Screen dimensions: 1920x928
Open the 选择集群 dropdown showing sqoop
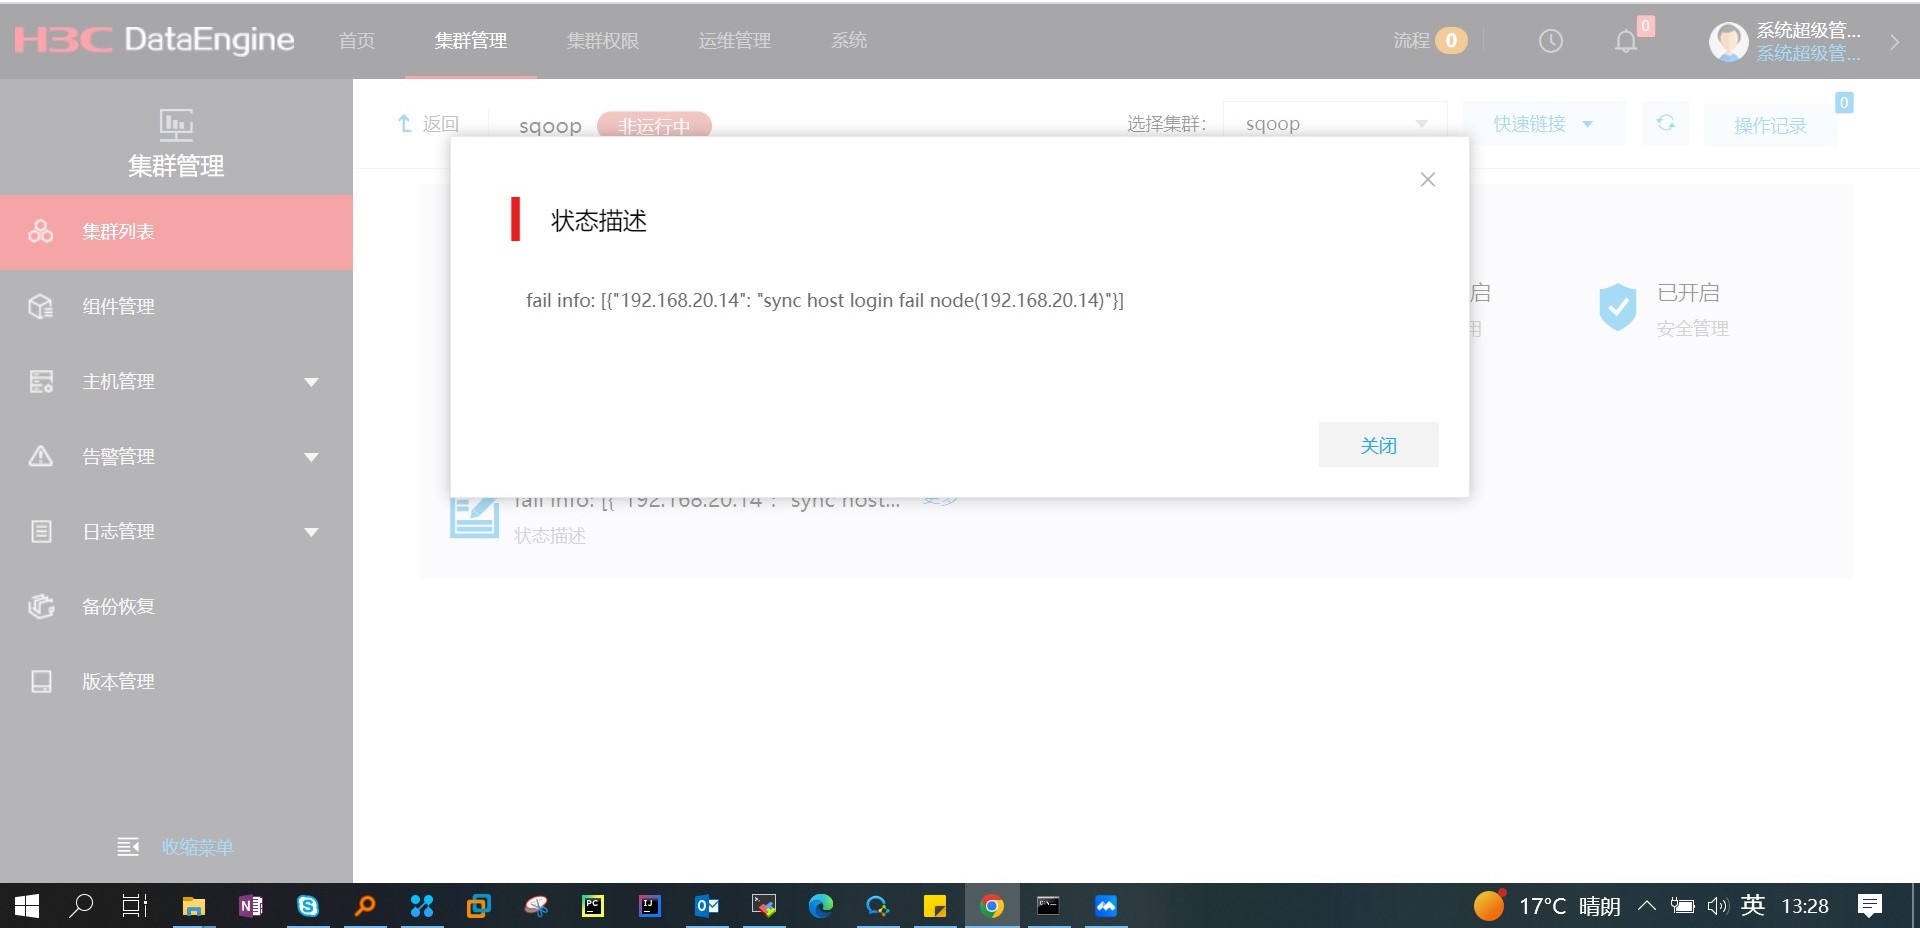tap(1335, 124)
